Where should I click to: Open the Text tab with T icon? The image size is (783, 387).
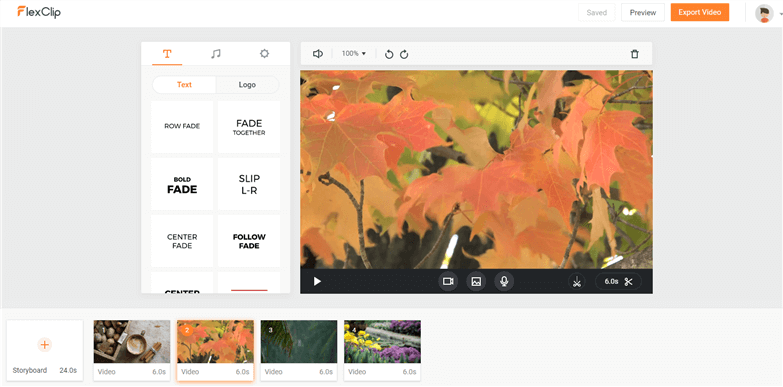click(x=167, y=54)
